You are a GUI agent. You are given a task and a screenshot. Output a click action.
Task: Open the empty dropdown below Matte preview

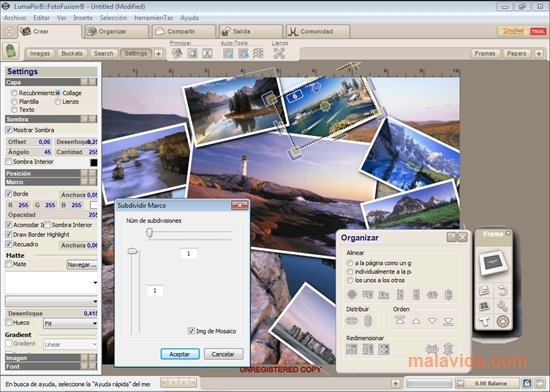coord(52,301)
